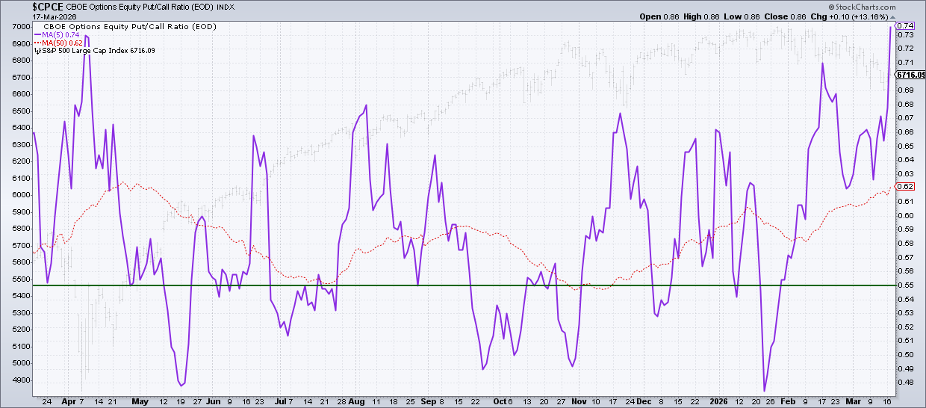Click the purple 0.74 price tag on right axis
926x408 pixels.
pos(905,26)
